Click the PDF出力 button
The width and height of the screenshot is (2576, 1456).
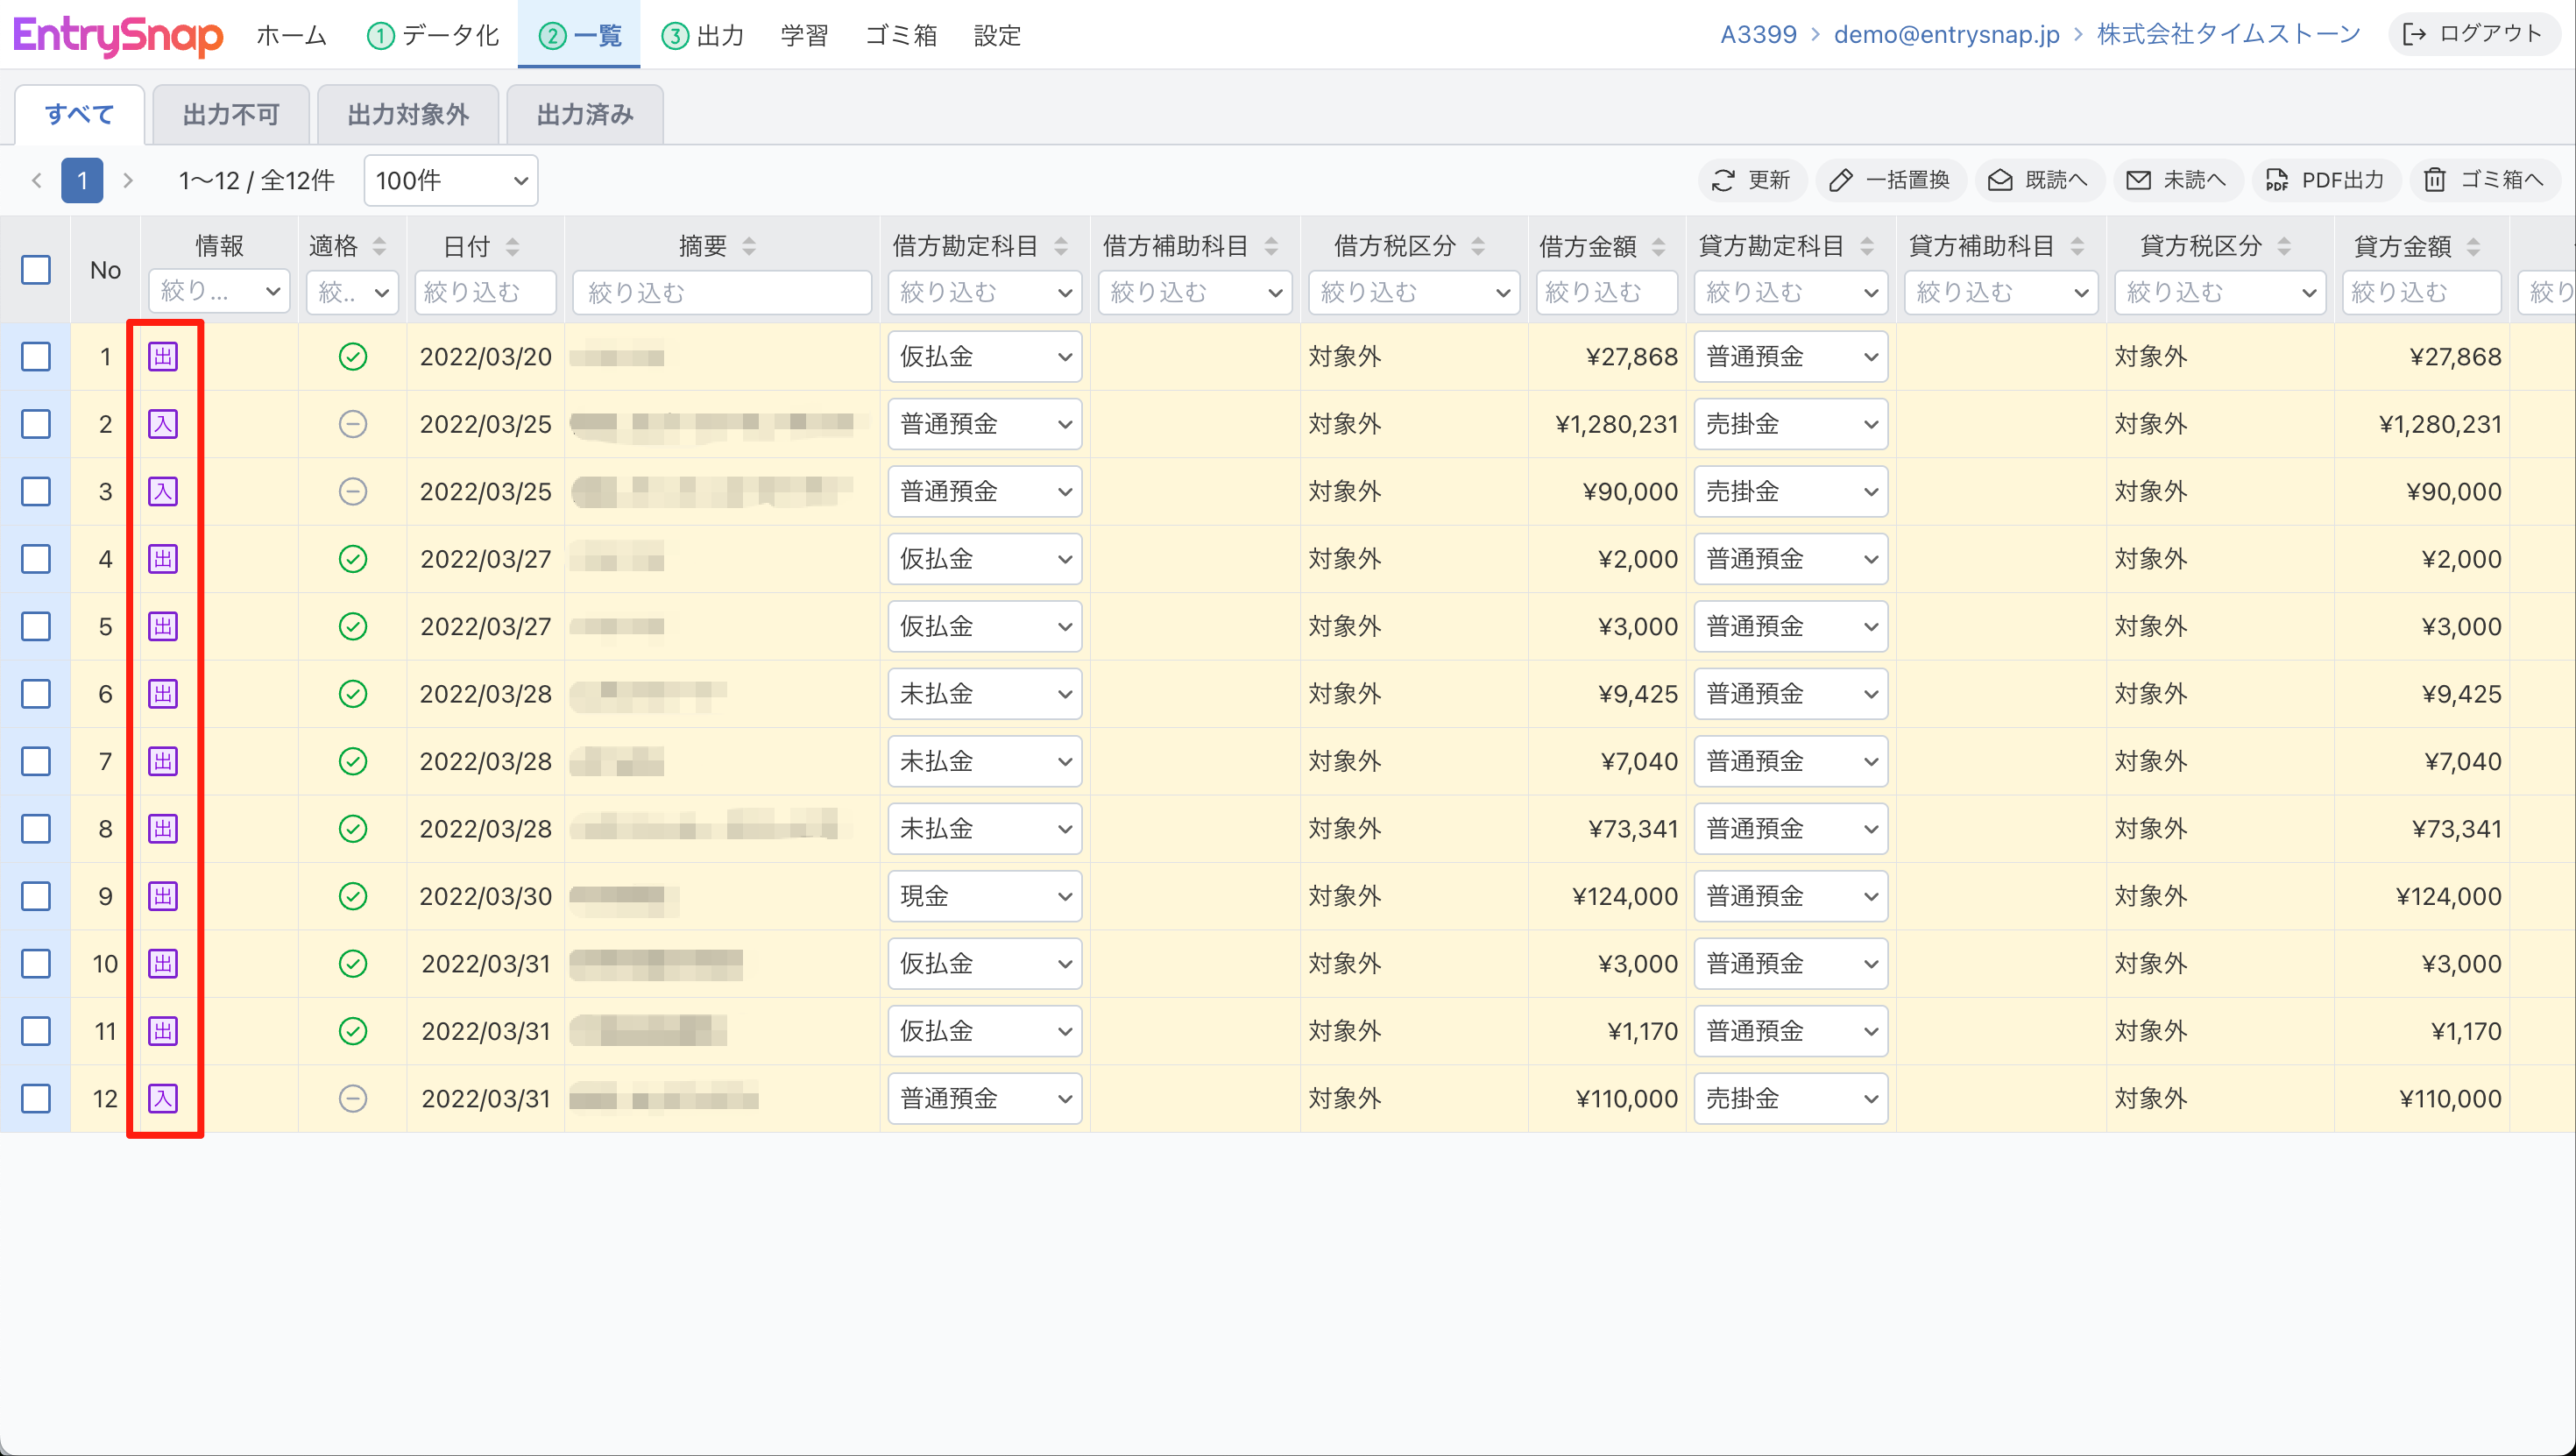(x=2325, y=180)
